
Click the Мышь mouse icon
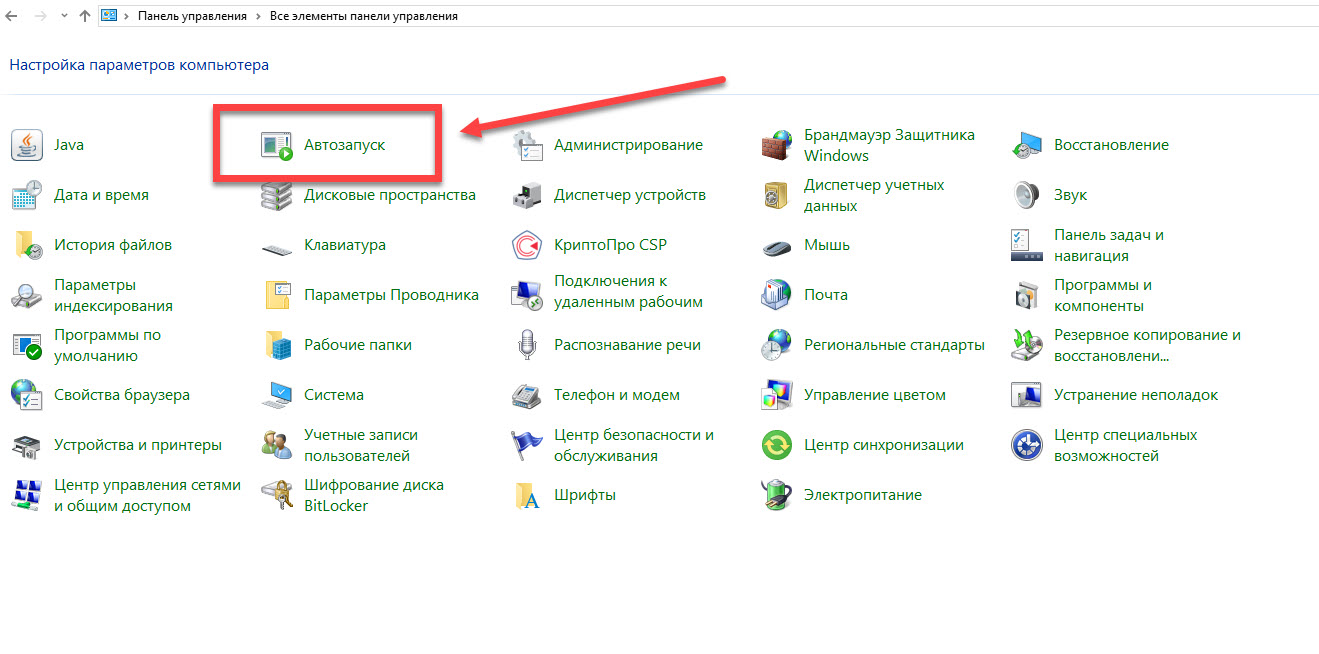777,245
